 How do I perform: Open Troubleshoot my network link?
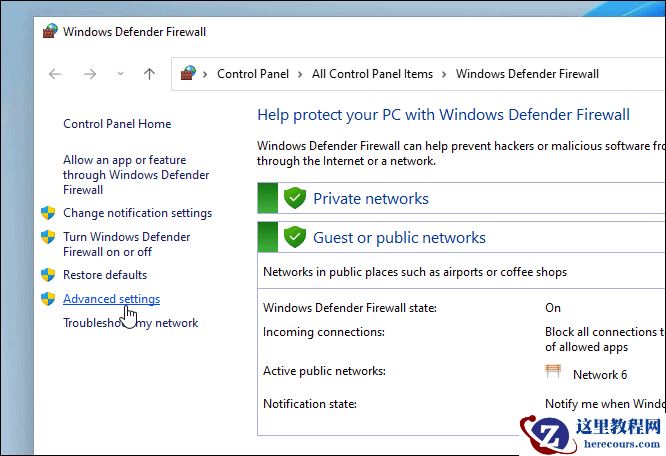(130, 323)
